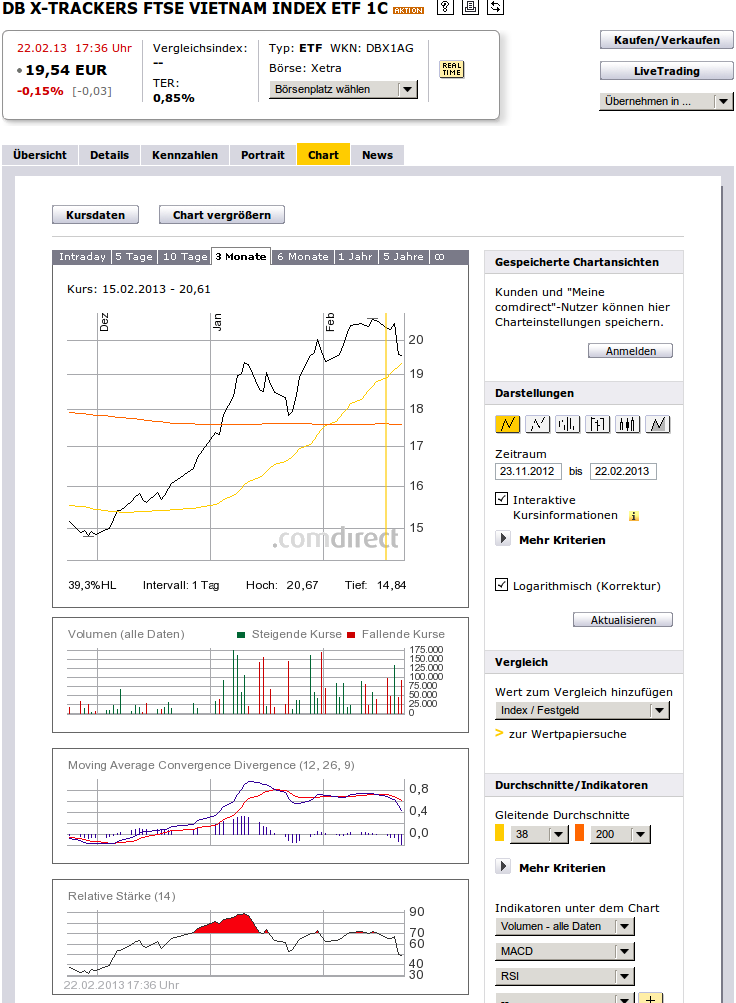
Task: Click the refresh arrows icon in header
Action: pos(495,7)
